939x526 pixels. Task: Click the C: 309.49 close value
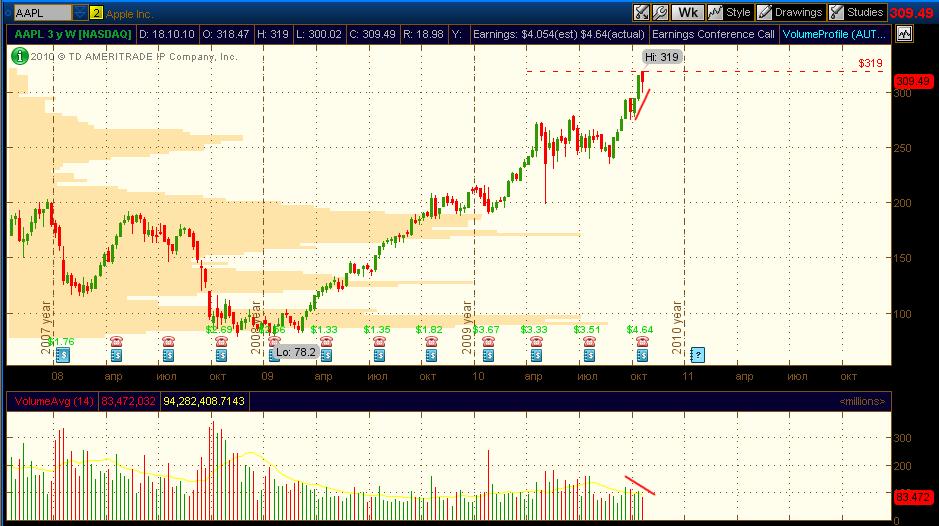[x=372, y=34]
